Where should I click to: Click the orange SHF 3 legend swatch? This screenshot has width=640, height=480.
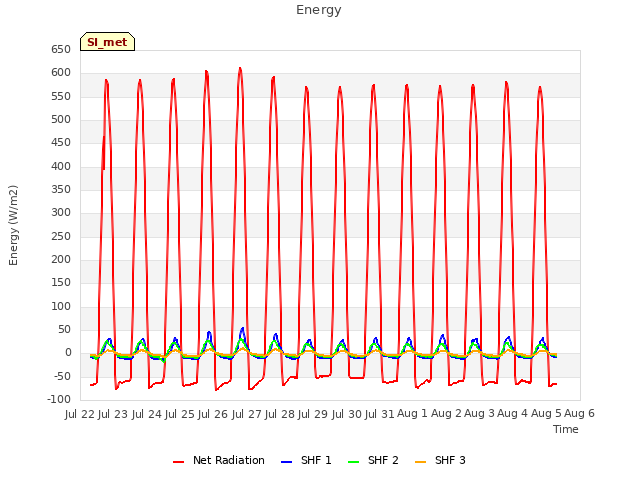[420, 462]
